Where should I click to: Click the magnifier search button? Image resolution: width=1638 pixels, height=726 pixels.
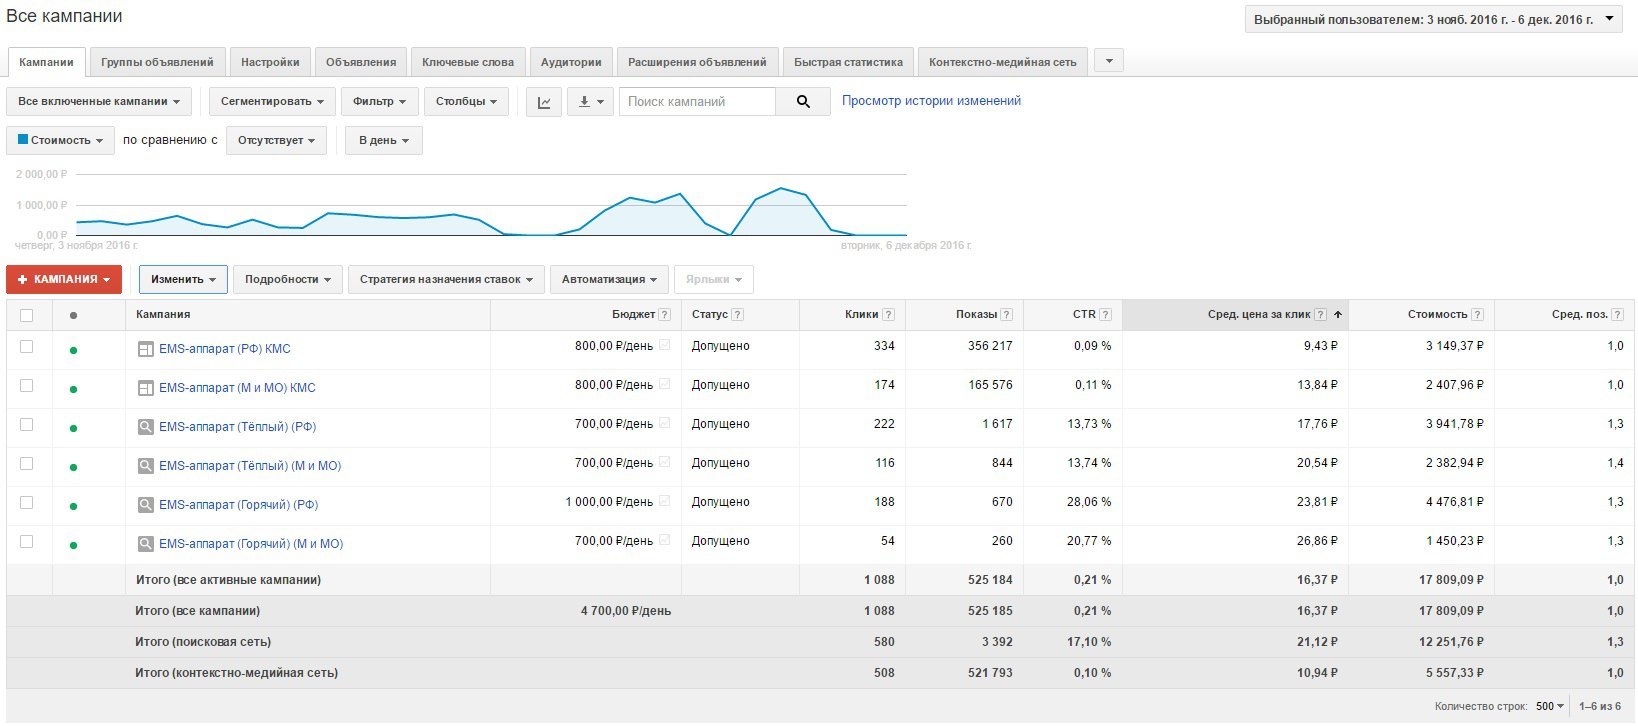click(x=802, y=102)
